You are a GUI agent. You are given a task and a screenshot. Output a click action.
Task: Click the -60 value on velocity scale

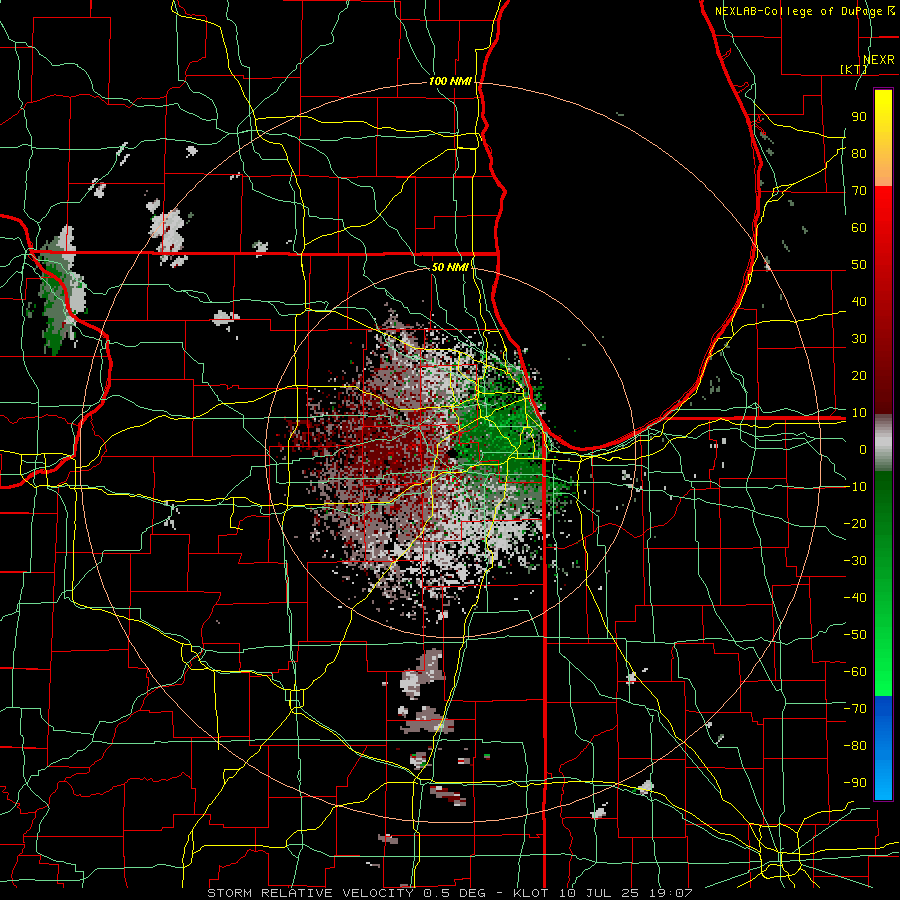coord(855,672)
